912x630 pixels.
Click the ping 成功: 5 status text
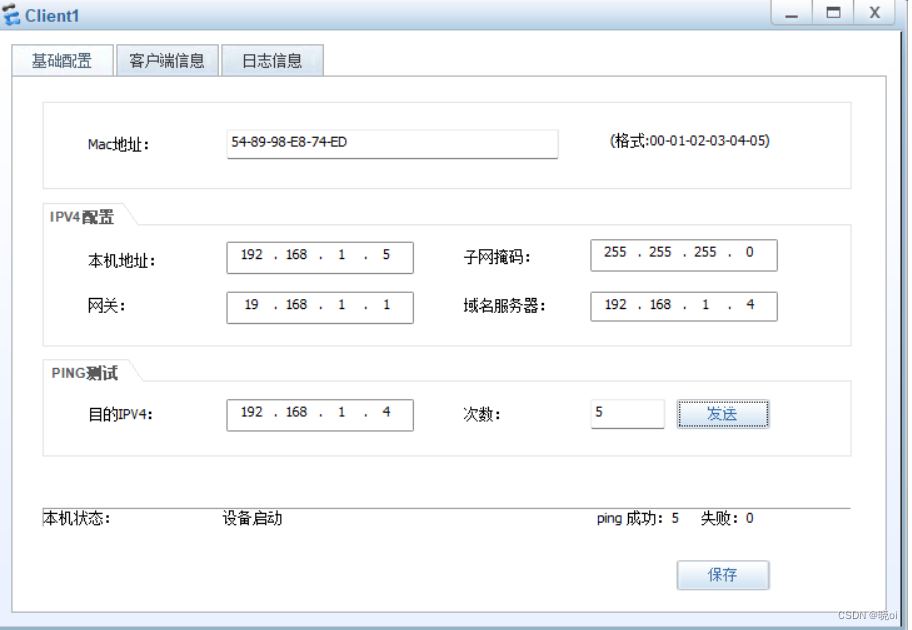coord(637,518)
